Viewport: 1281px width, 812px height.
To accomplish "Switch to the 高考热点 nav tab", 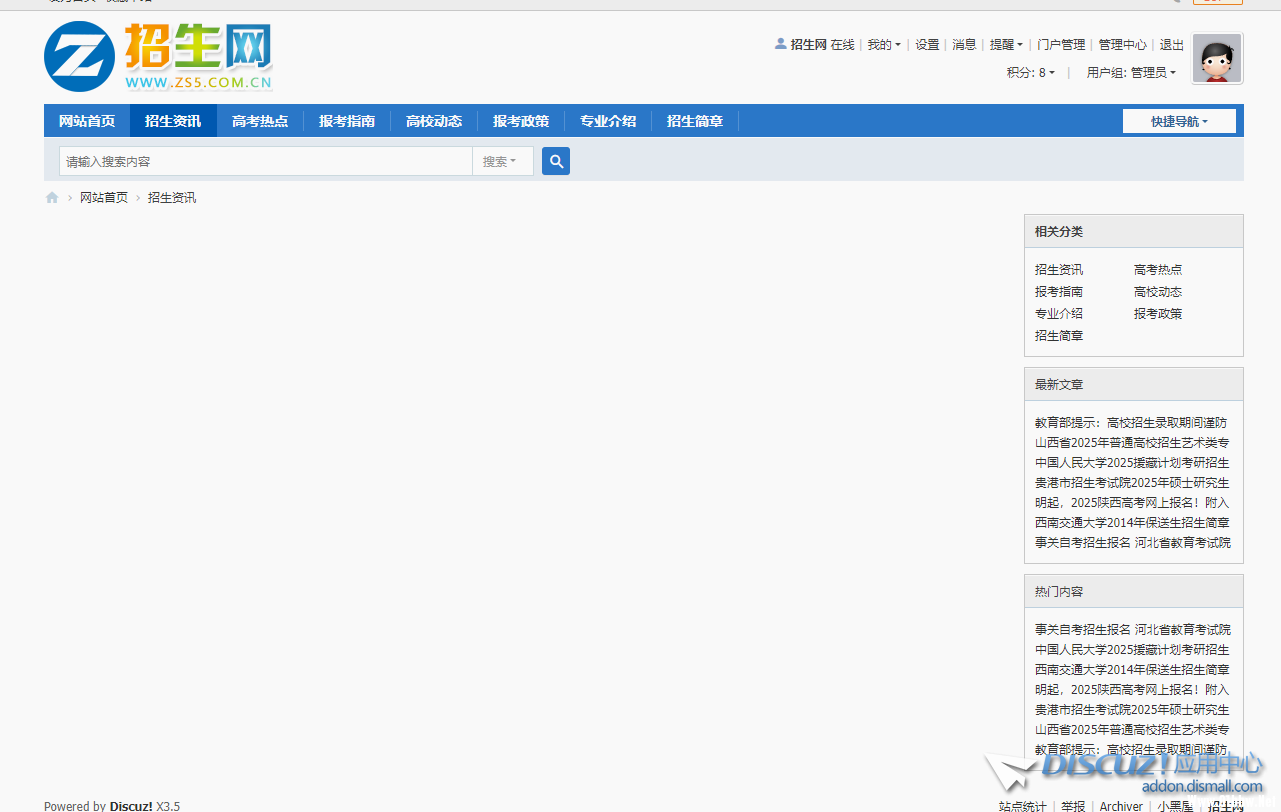I will tap(260, 121).
